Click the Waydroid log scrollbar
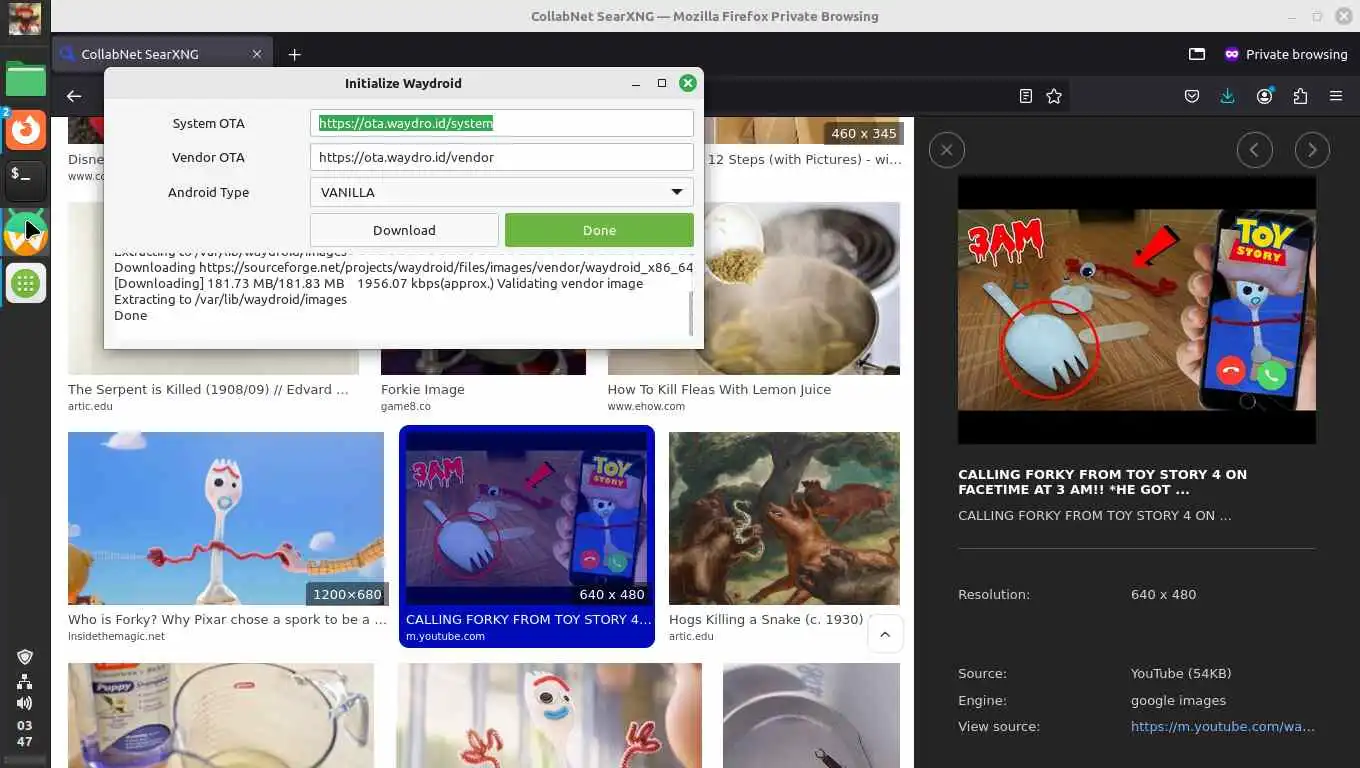 (x=691, y=313)
